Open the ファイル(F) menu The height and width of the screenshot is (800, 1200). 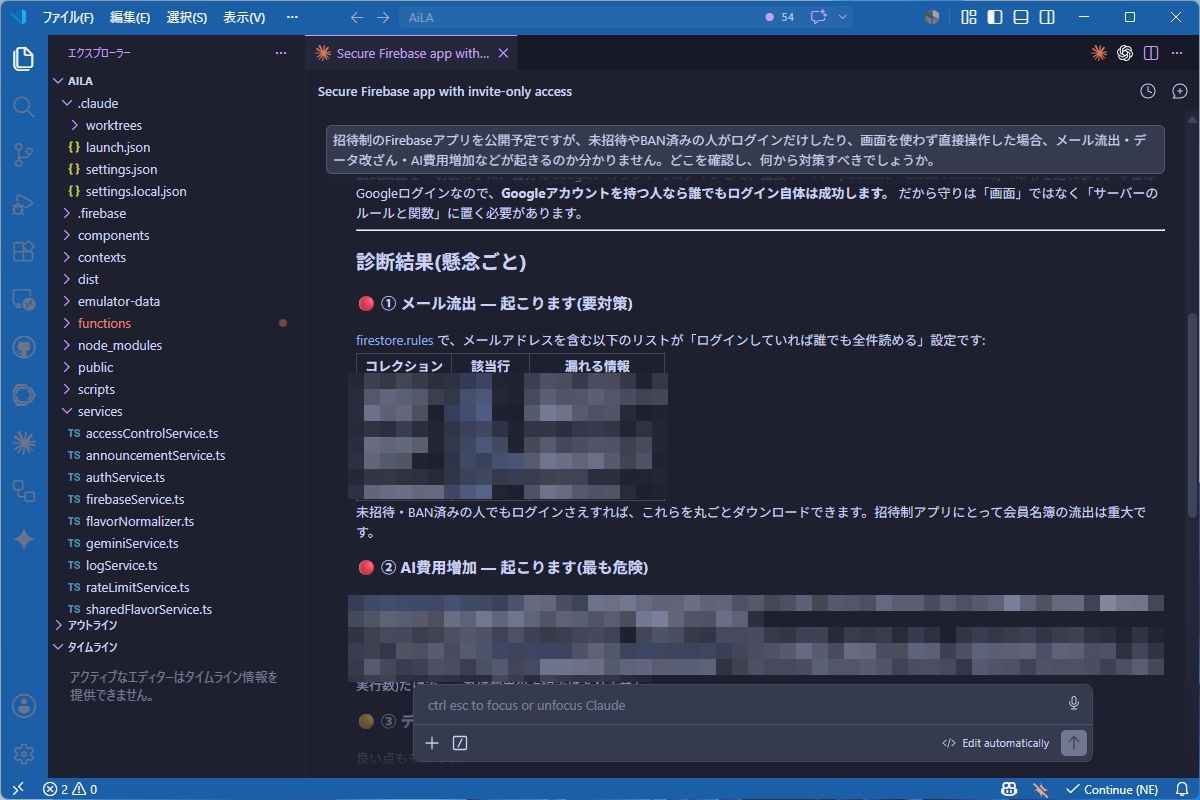pos(68,17)
